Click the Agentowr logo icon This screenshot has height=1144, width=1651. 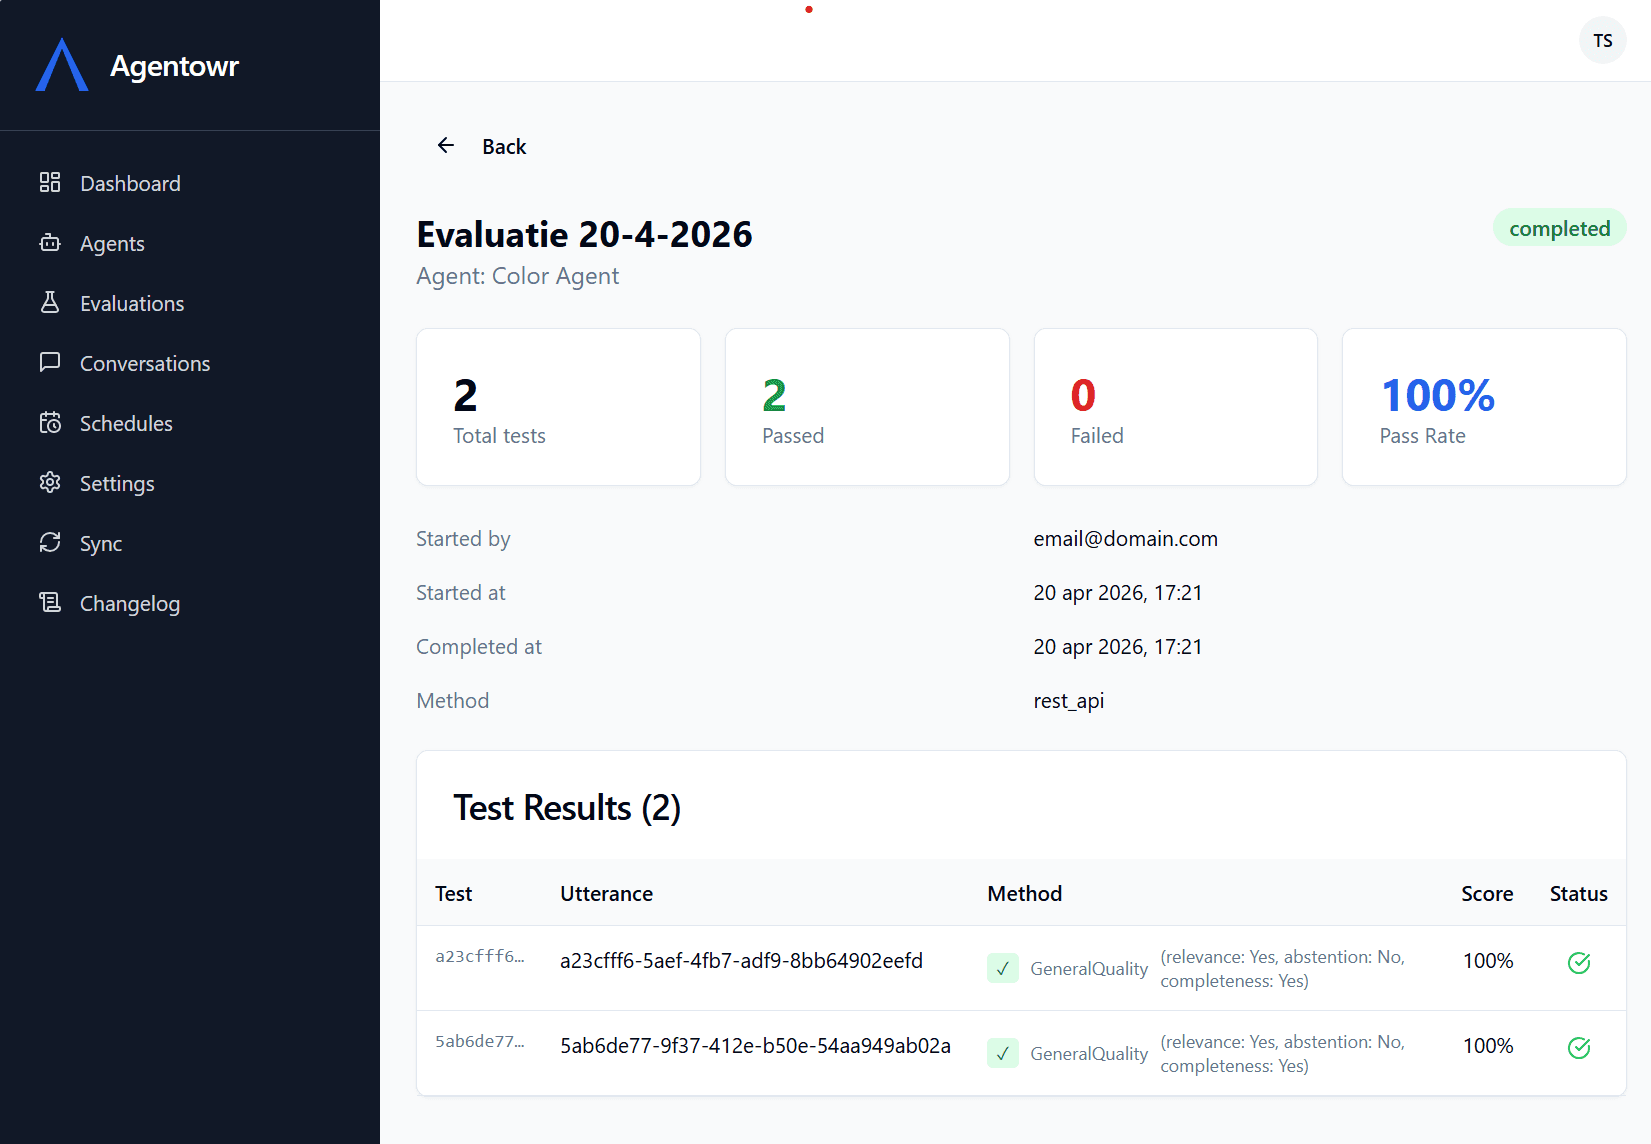[62, 65]
